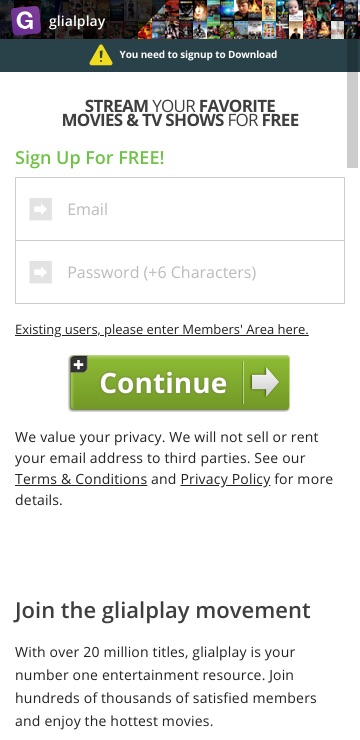
Task: Click the glialplay brand name text
Action: 77,22
